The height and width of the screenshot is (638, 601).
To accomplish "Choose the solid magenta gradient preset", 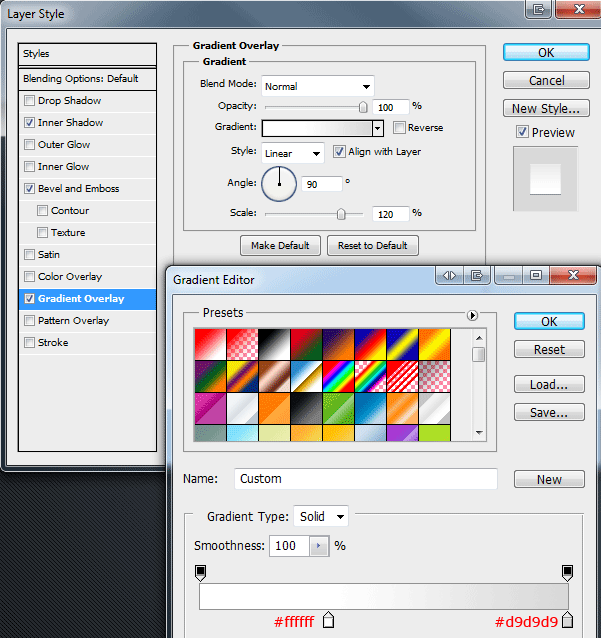I will 210,409.
